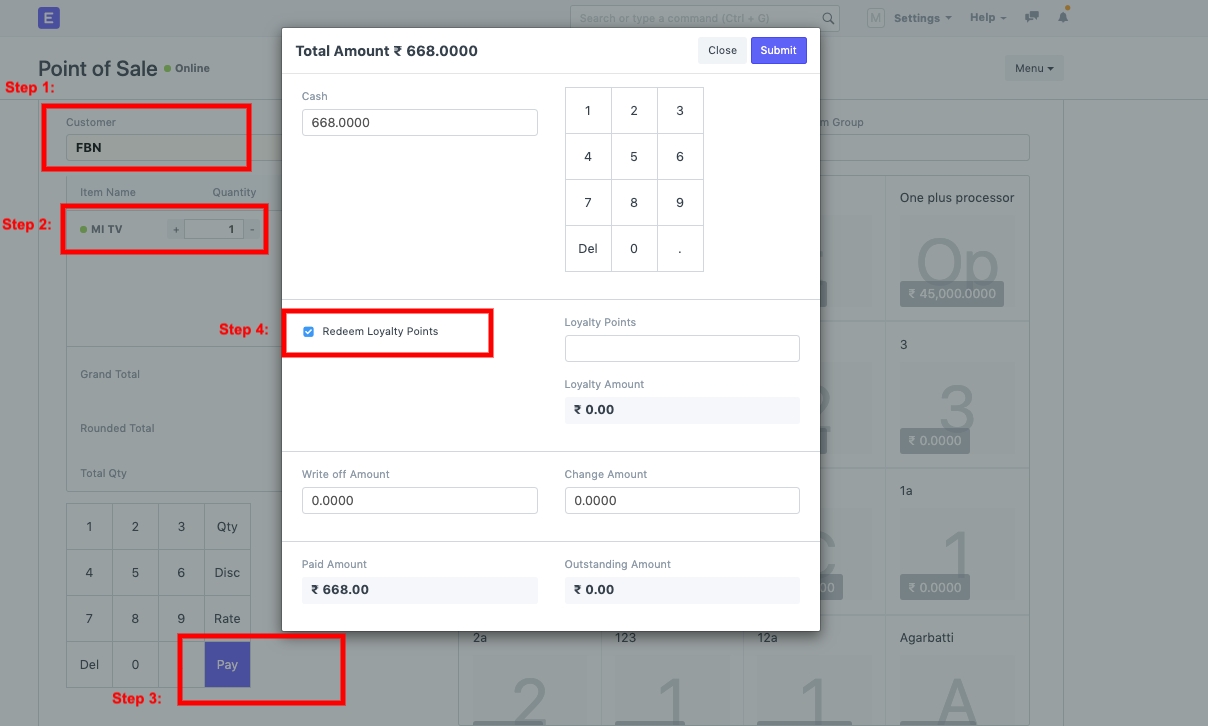Close the payment dialog
Image resolution: width=1208 pixels, height=726 pixels.
tap(722, 51)
